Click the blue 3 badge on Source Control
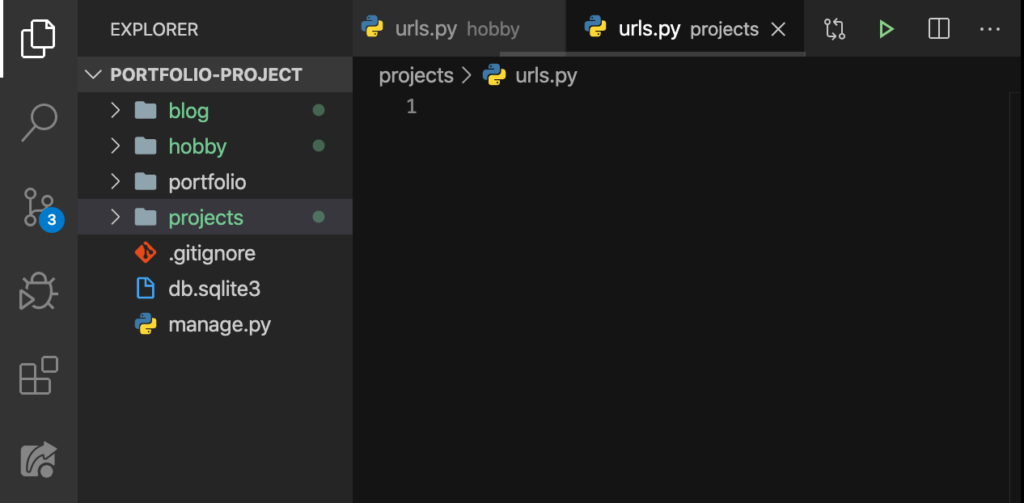 pyautogui.click(x=52, y=220)
